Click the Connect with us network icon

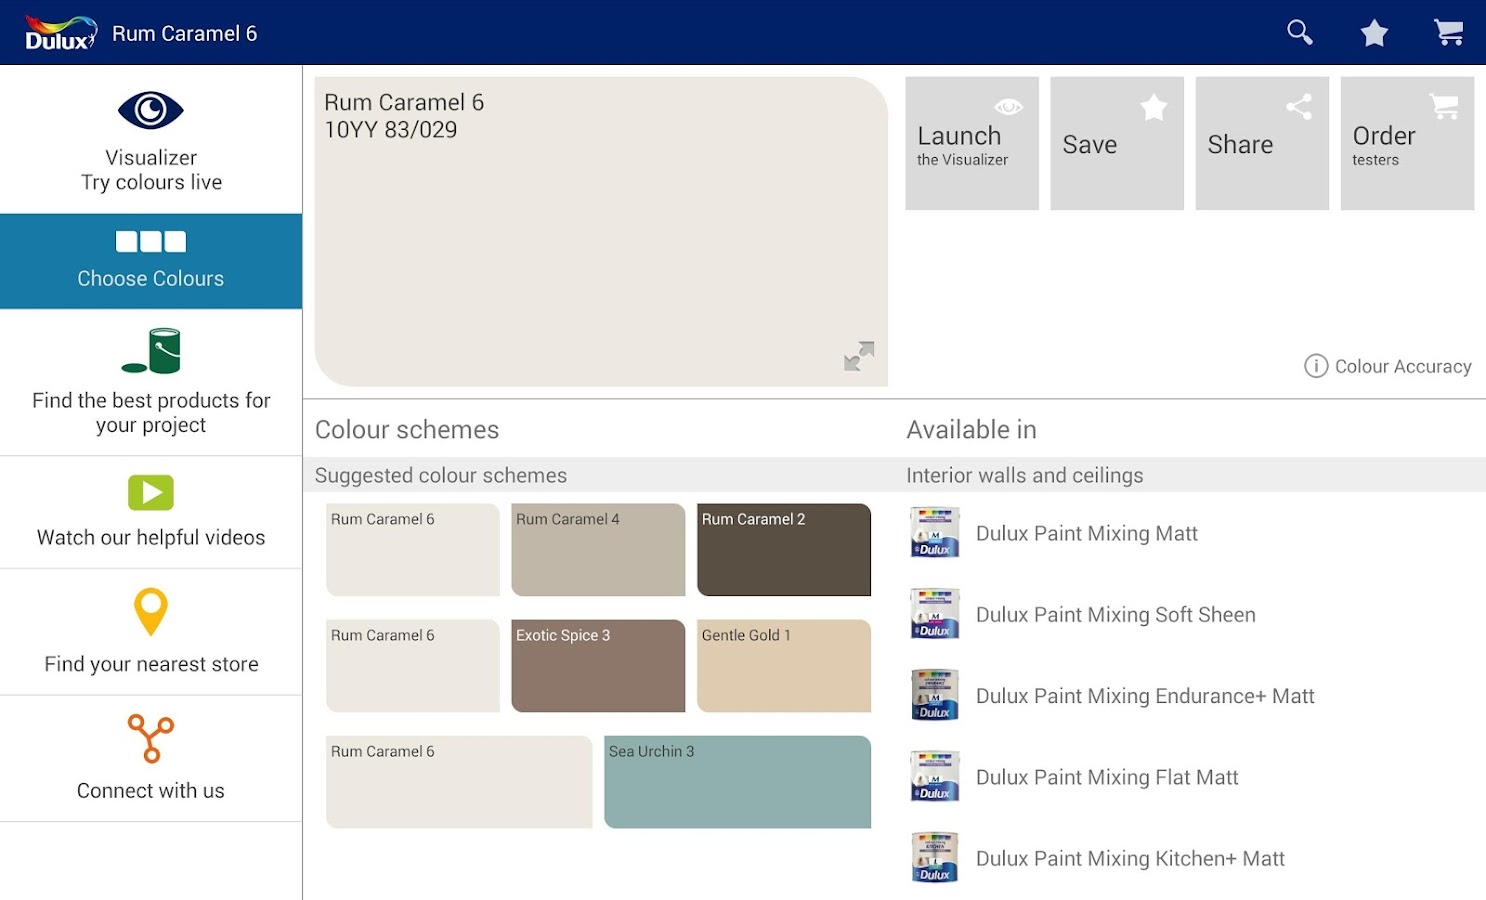[151, 739]
